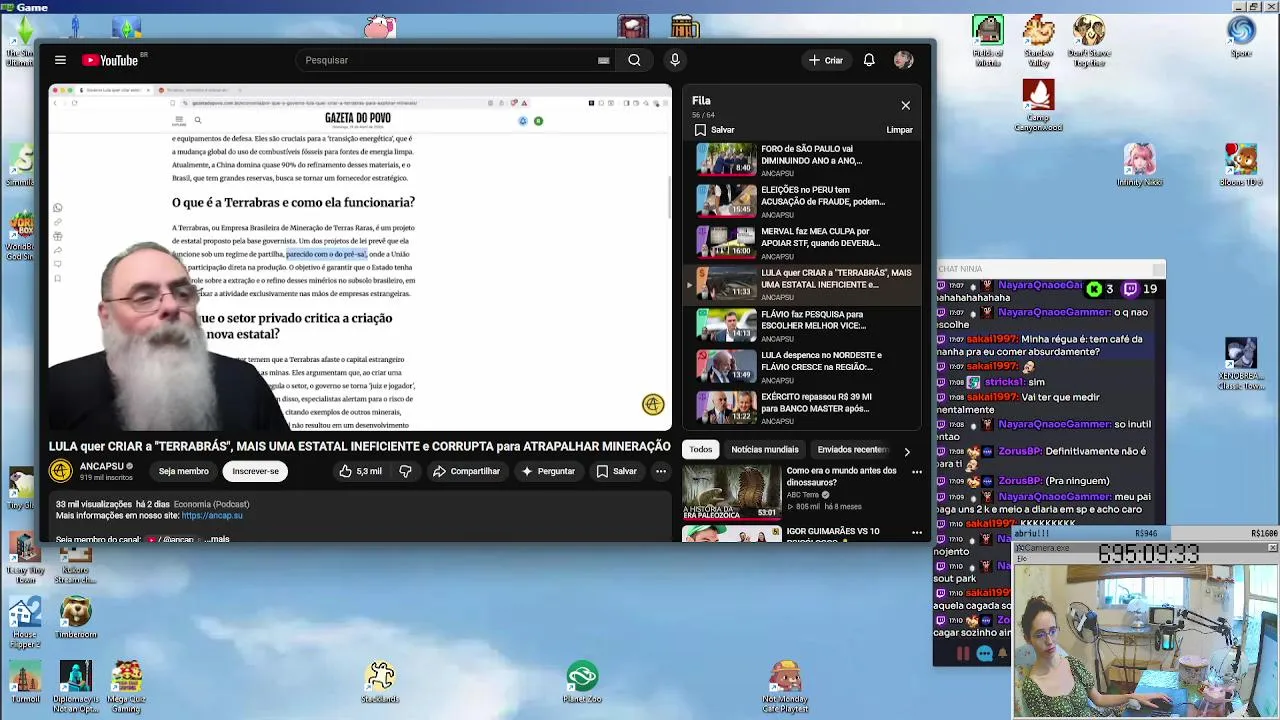Click the Perguntar ask button
The image size is (1280, 720).
(548, 471)
